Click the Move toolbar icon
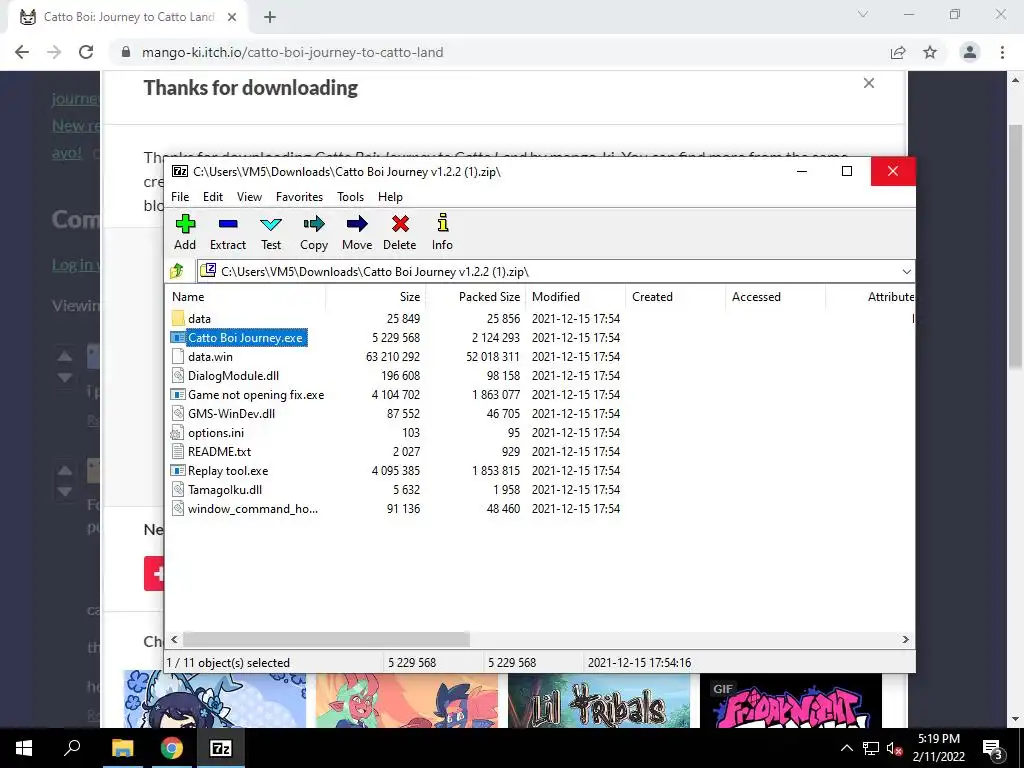 coord(357,225)
